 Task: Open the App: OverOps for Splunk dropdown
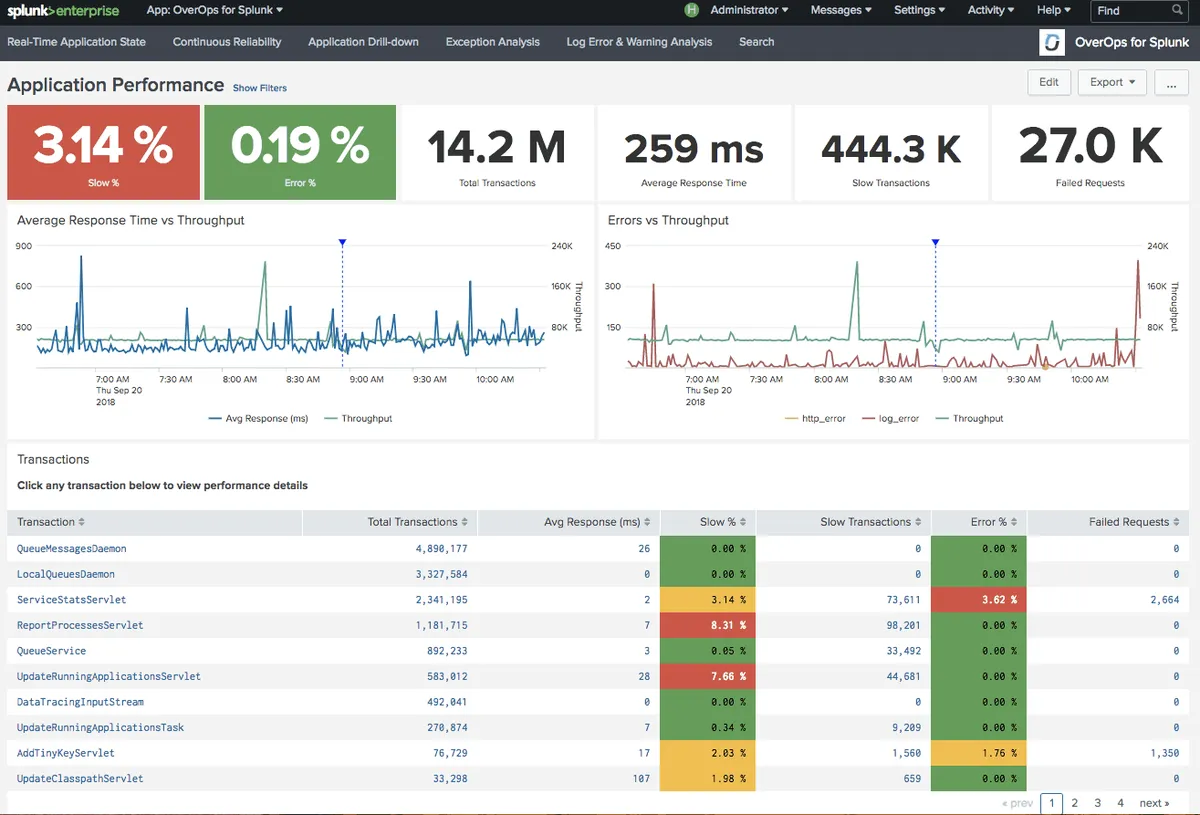click(214, 10)
